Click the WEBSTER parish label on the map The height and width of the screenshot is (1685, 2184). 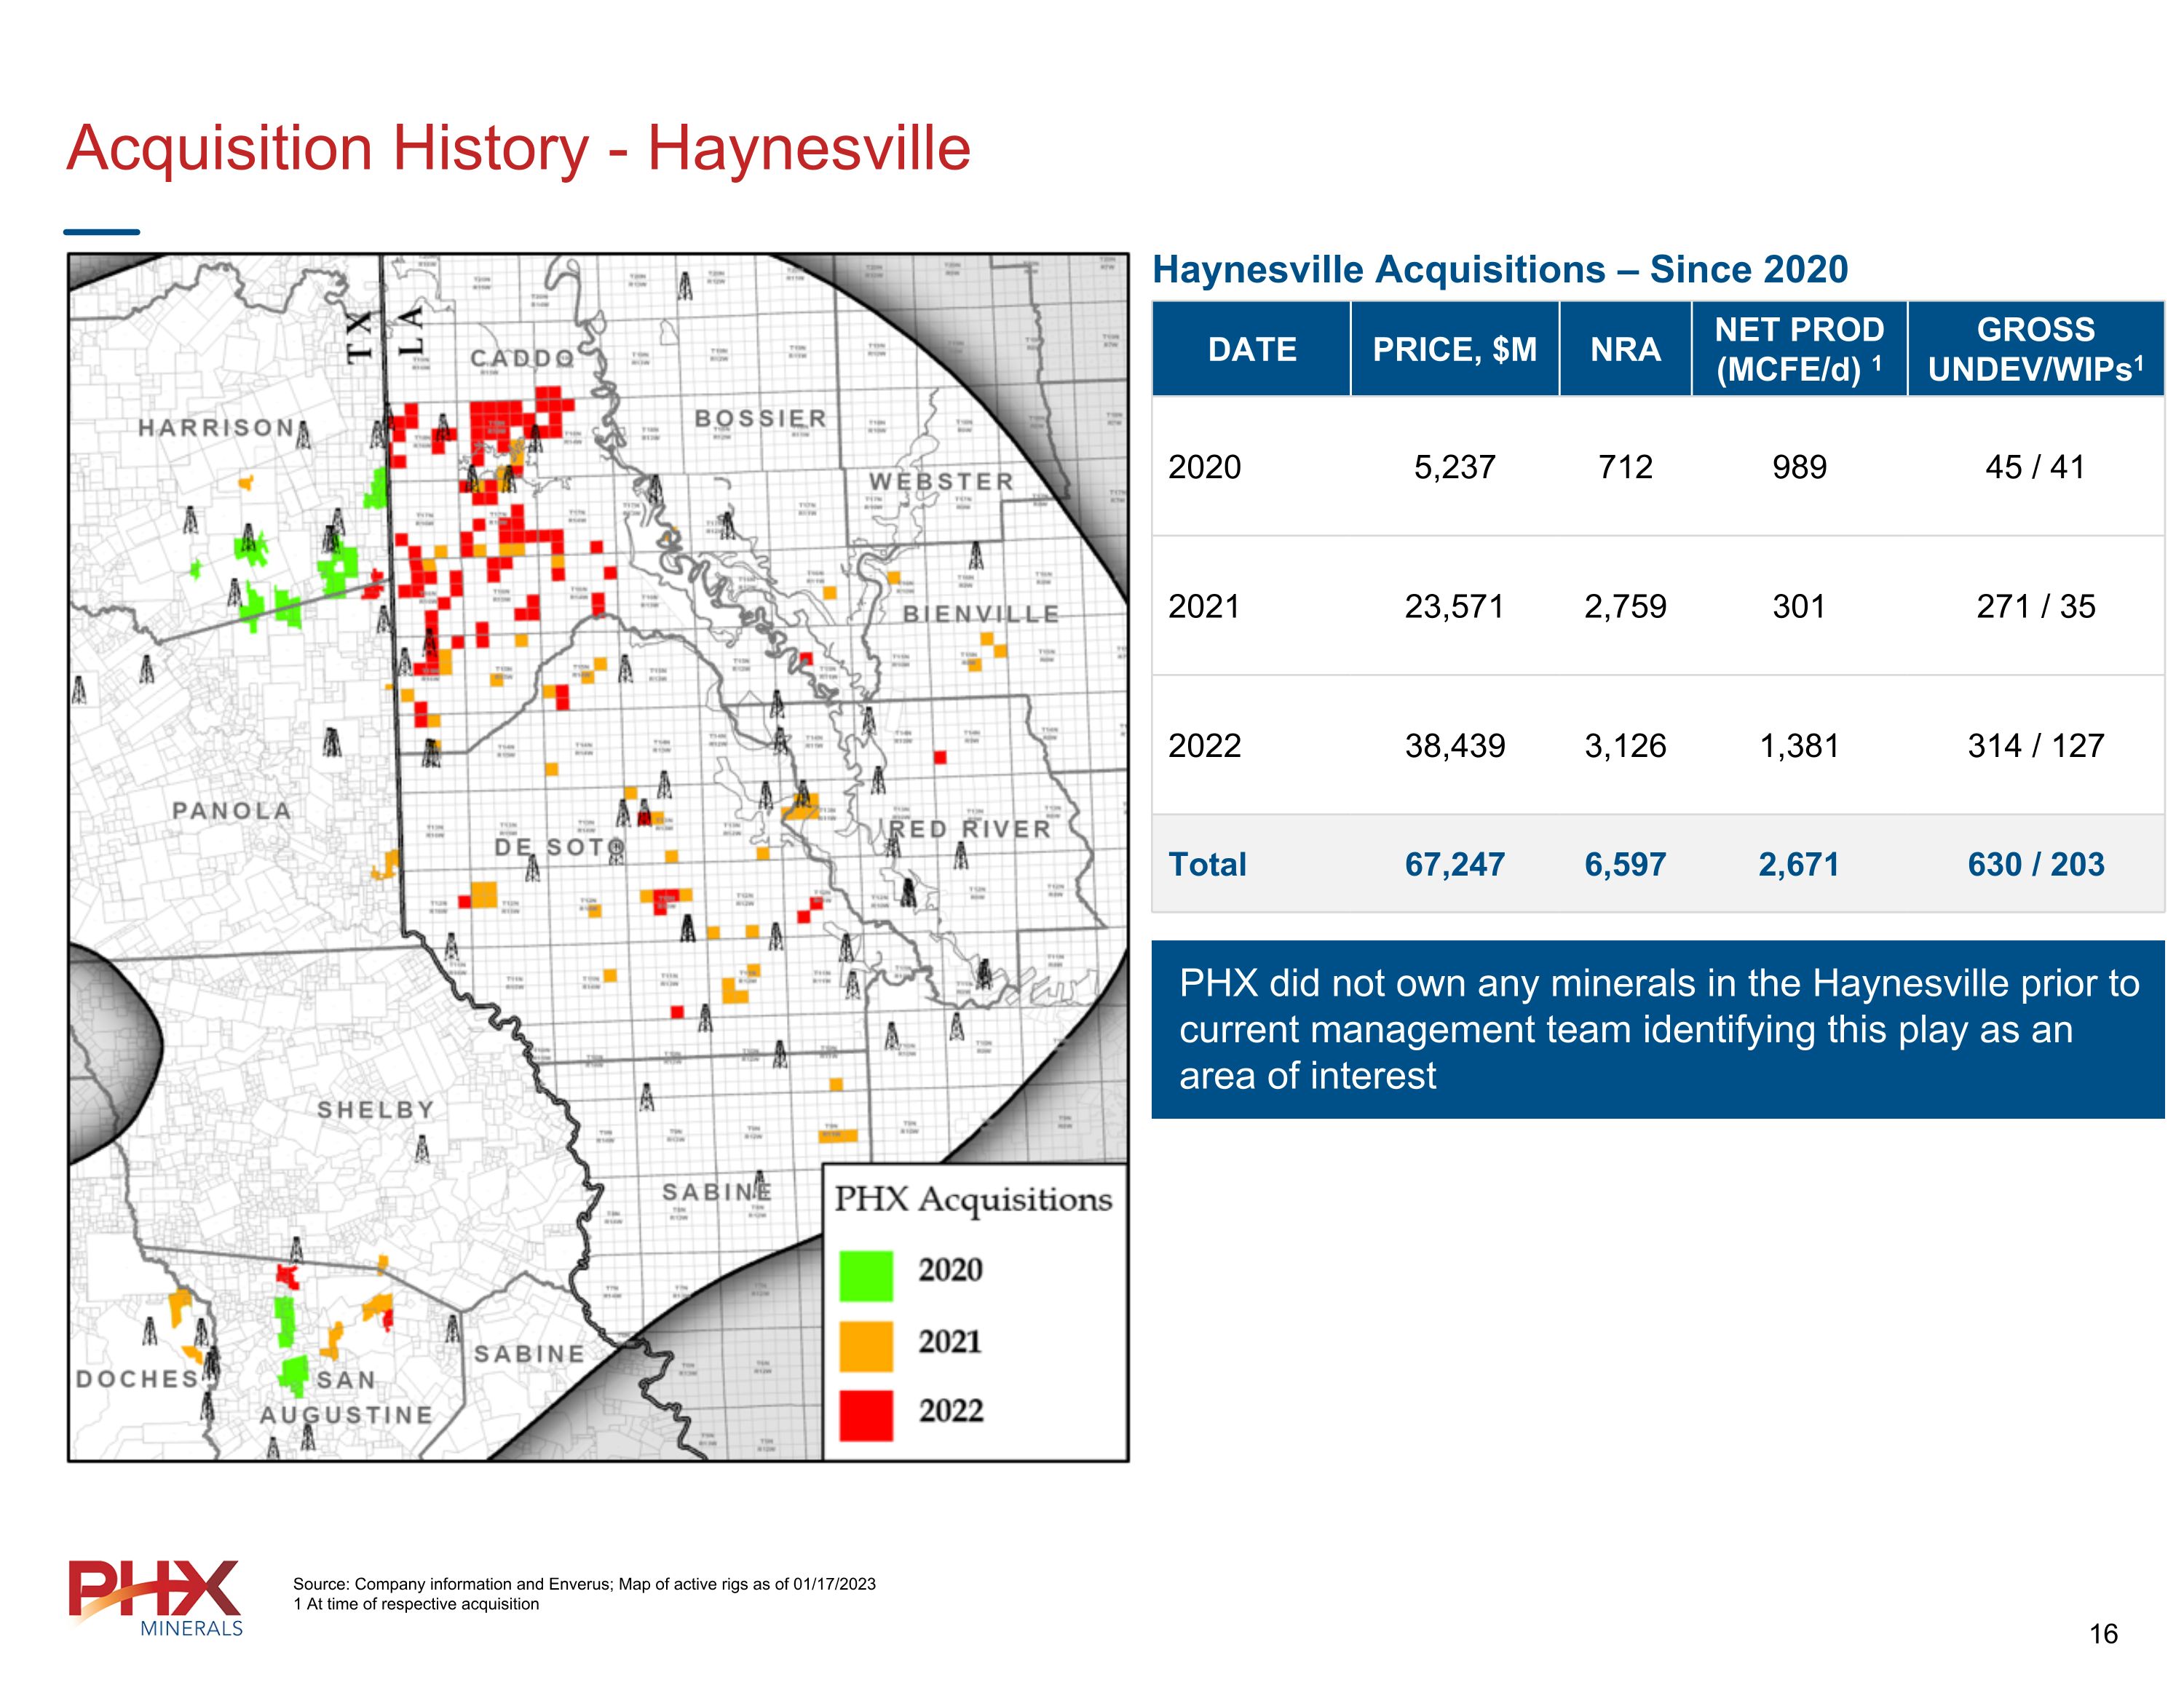(x=941, y=481)
